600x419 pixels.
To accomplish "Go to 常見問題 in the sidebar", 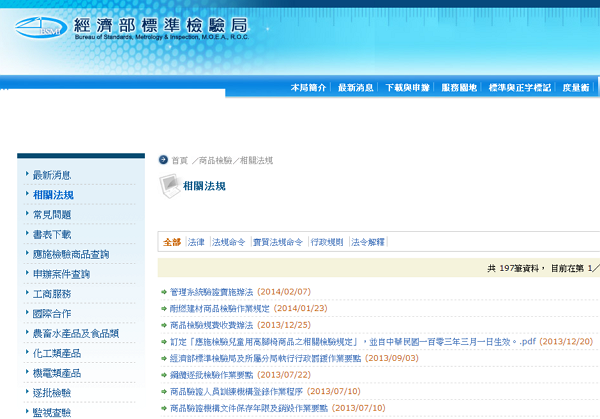I will [52, 214].
